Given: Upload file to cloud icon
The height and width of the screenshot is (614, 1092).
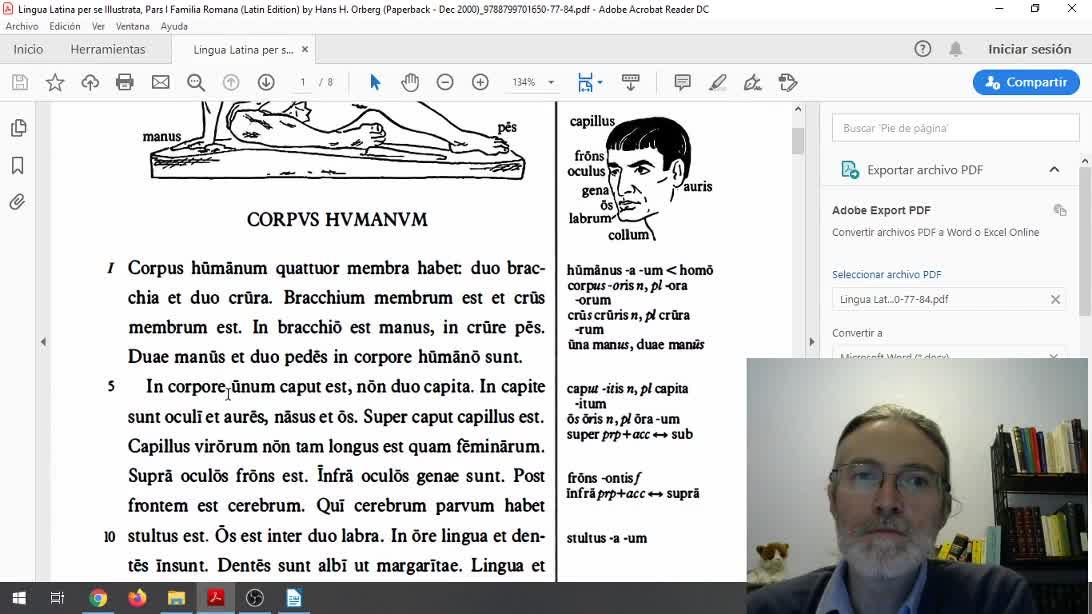Looking at the screenshot, I should coord(90,82).
